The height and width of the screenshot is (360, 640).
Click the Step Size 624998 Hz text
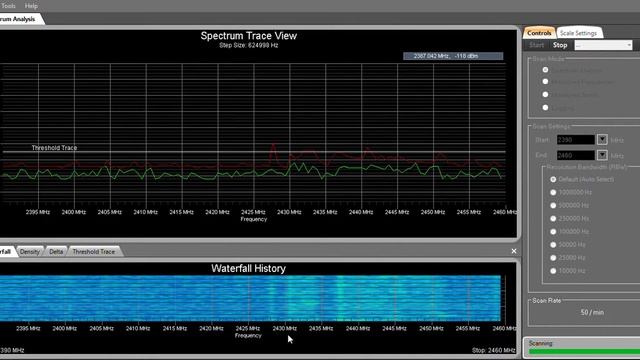click(249, 45)
